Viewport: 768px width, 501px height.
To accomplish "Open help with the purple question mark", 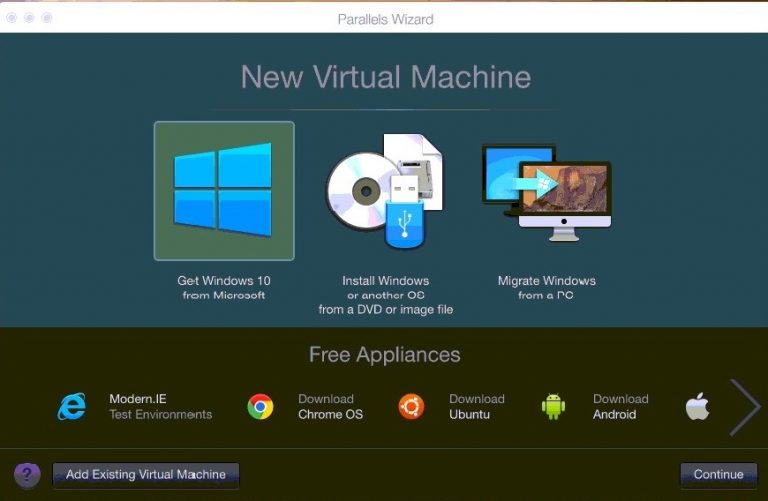I will pos(27,475).
